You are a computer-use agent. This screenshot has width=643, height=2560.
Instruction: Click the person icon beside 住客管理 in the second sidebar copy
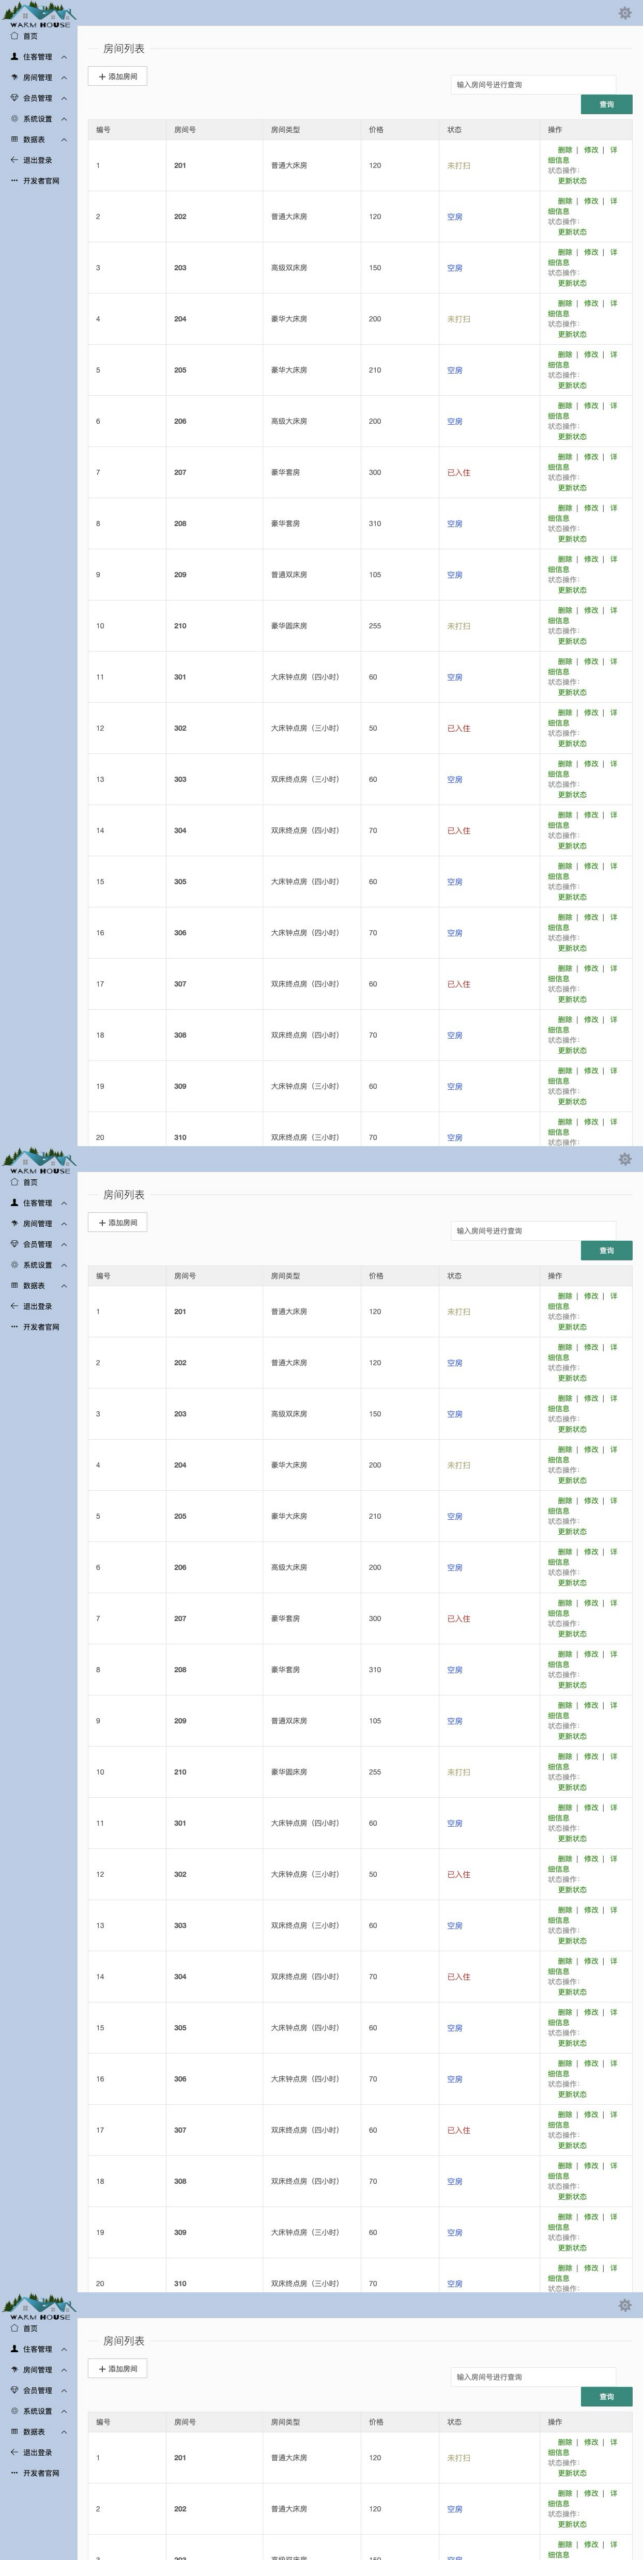(x=14, y=1202)
